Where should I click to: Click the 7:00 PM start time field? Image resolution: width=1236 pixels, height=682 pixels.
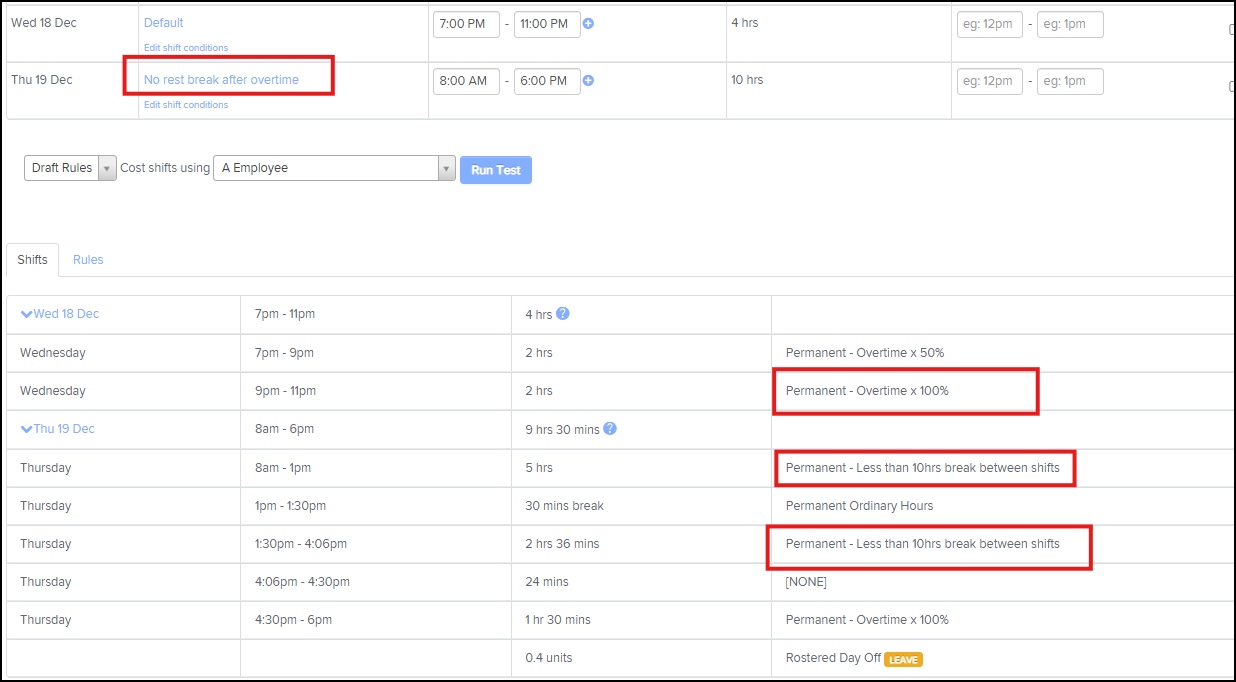point(466,24)
